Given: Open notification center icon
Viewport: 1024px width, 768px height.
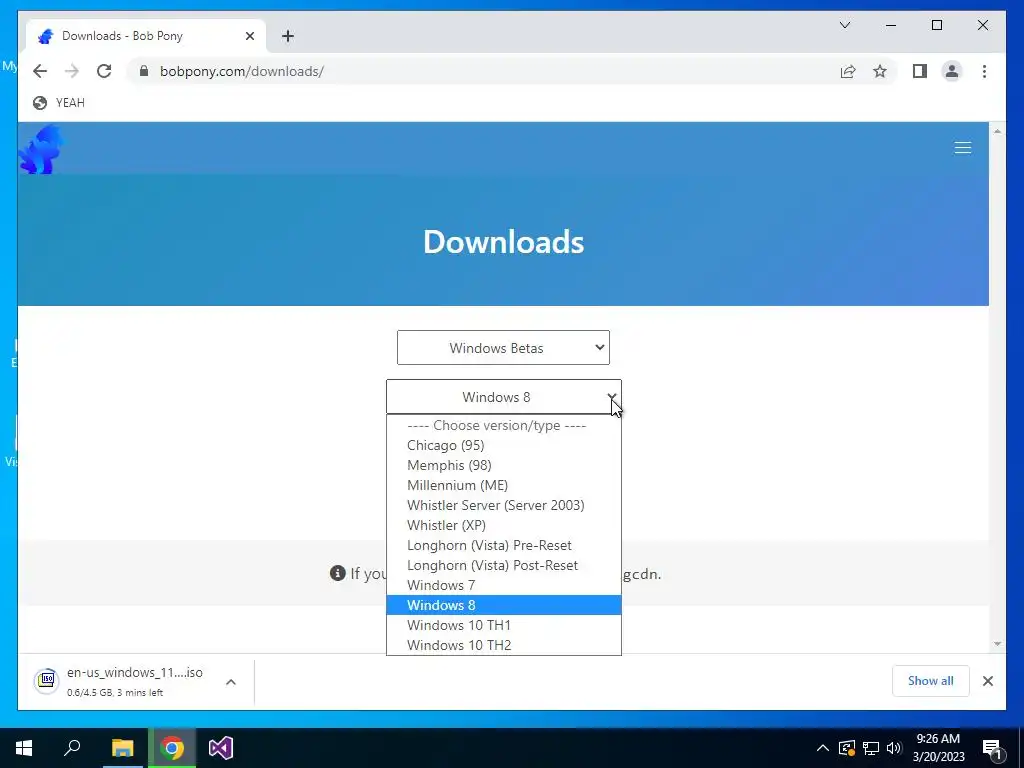Looking at the screenshot, I should (x=992, y=748).
